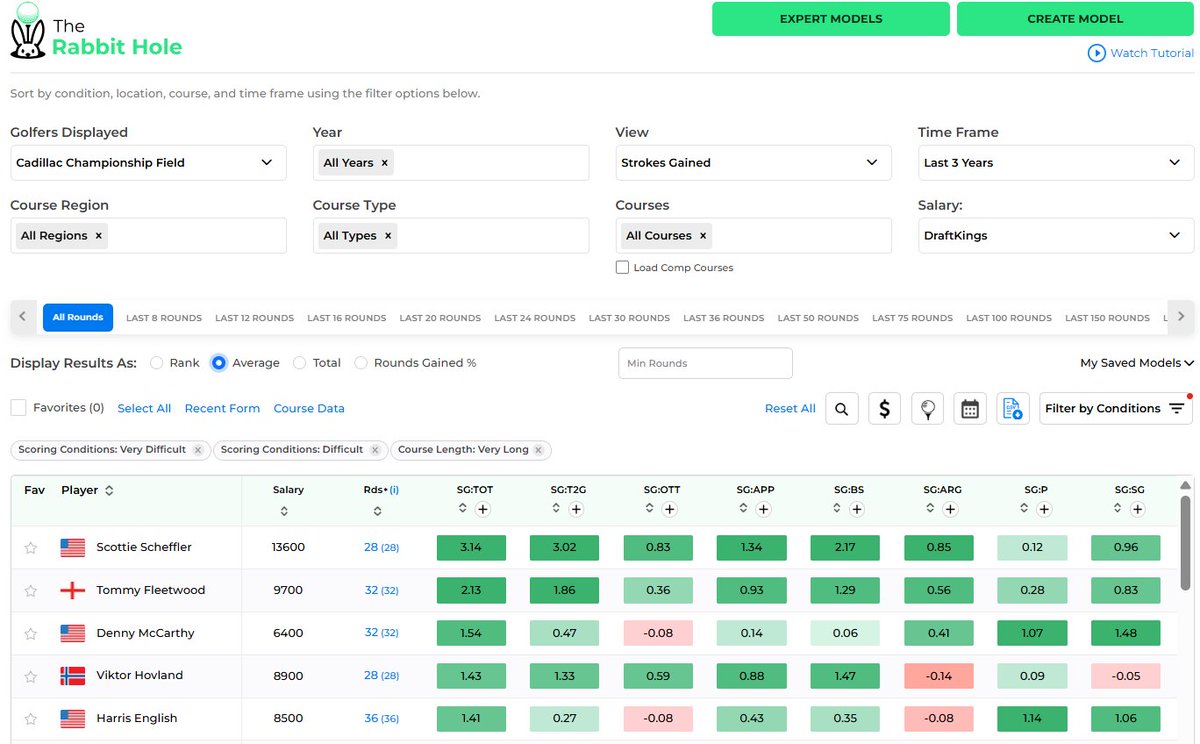
Task: Click the Rds info (i) icon
Action: [394, 490]
